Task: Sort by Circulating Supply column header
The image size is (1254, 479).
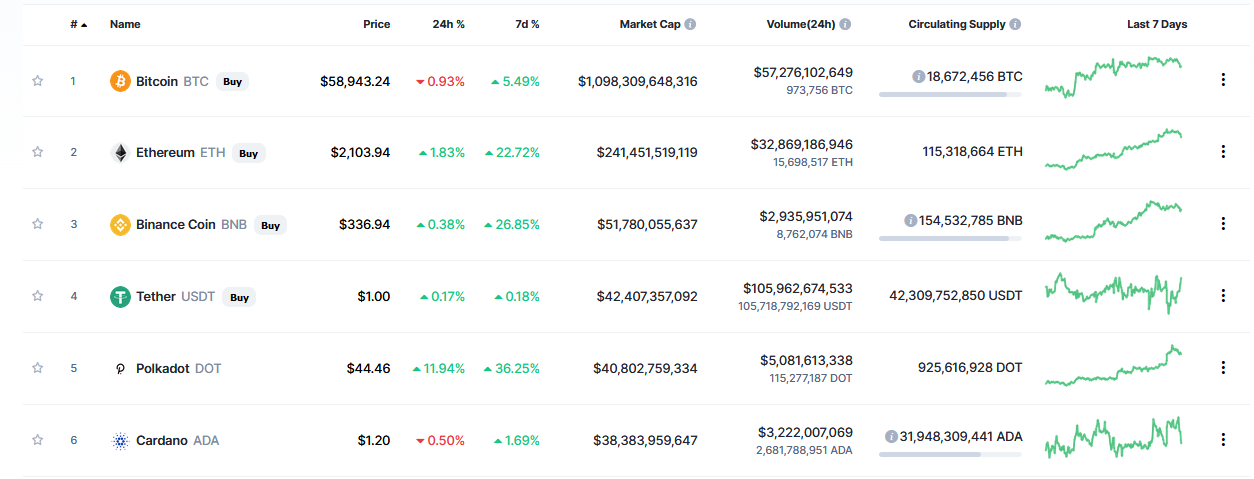Action: pos(957,24)
